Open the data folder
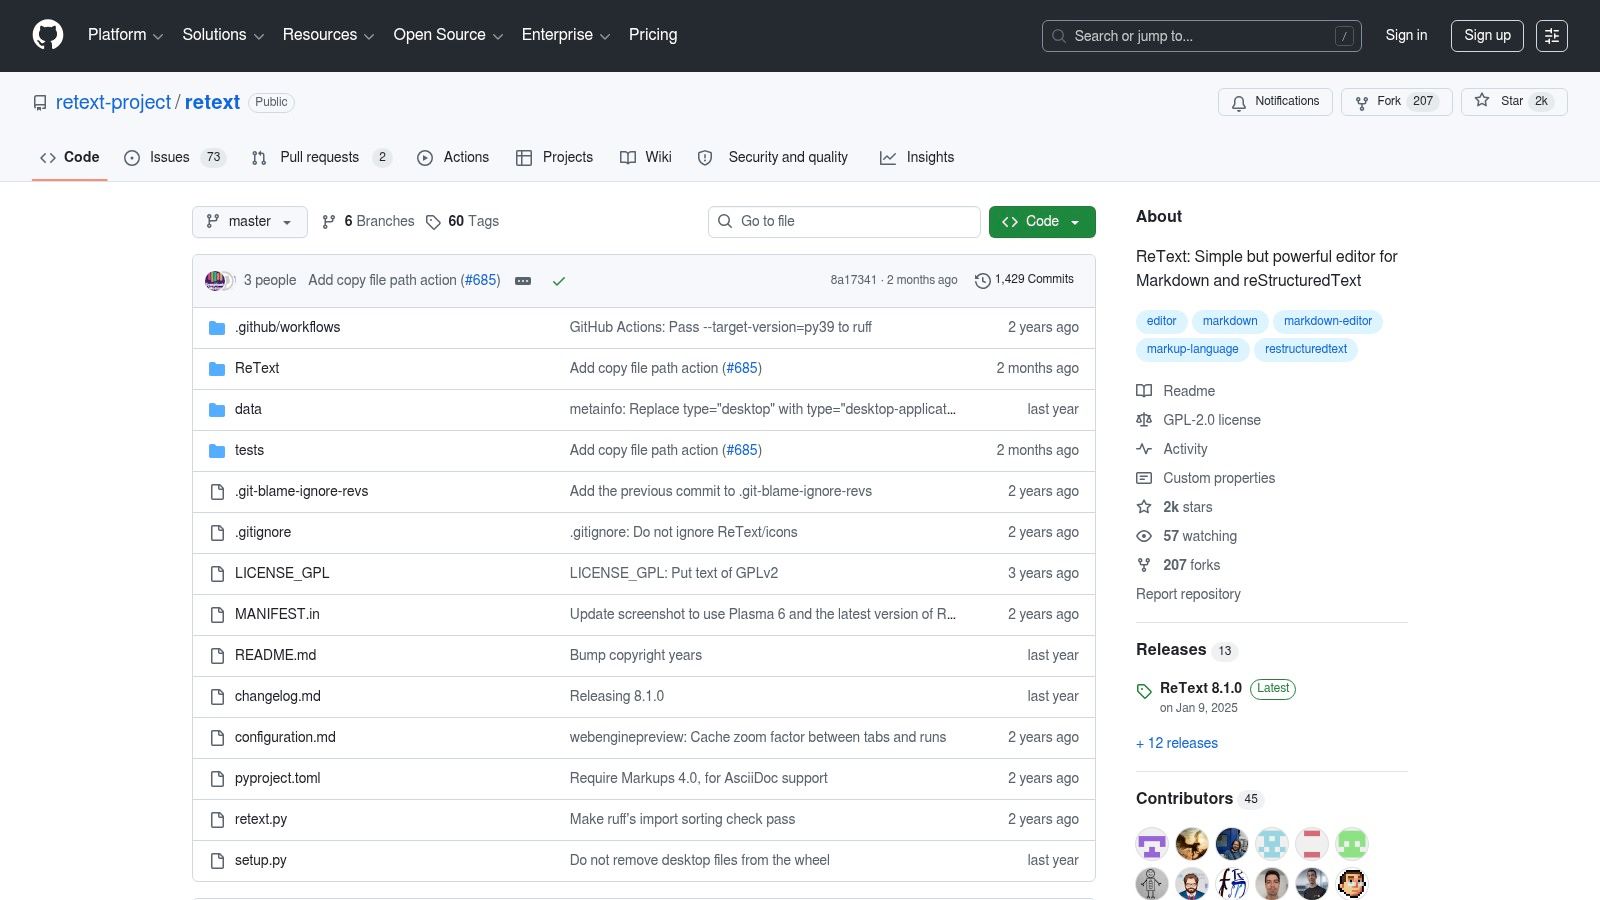This screenshot has height=900, width=1600. [x=248, y=409]
